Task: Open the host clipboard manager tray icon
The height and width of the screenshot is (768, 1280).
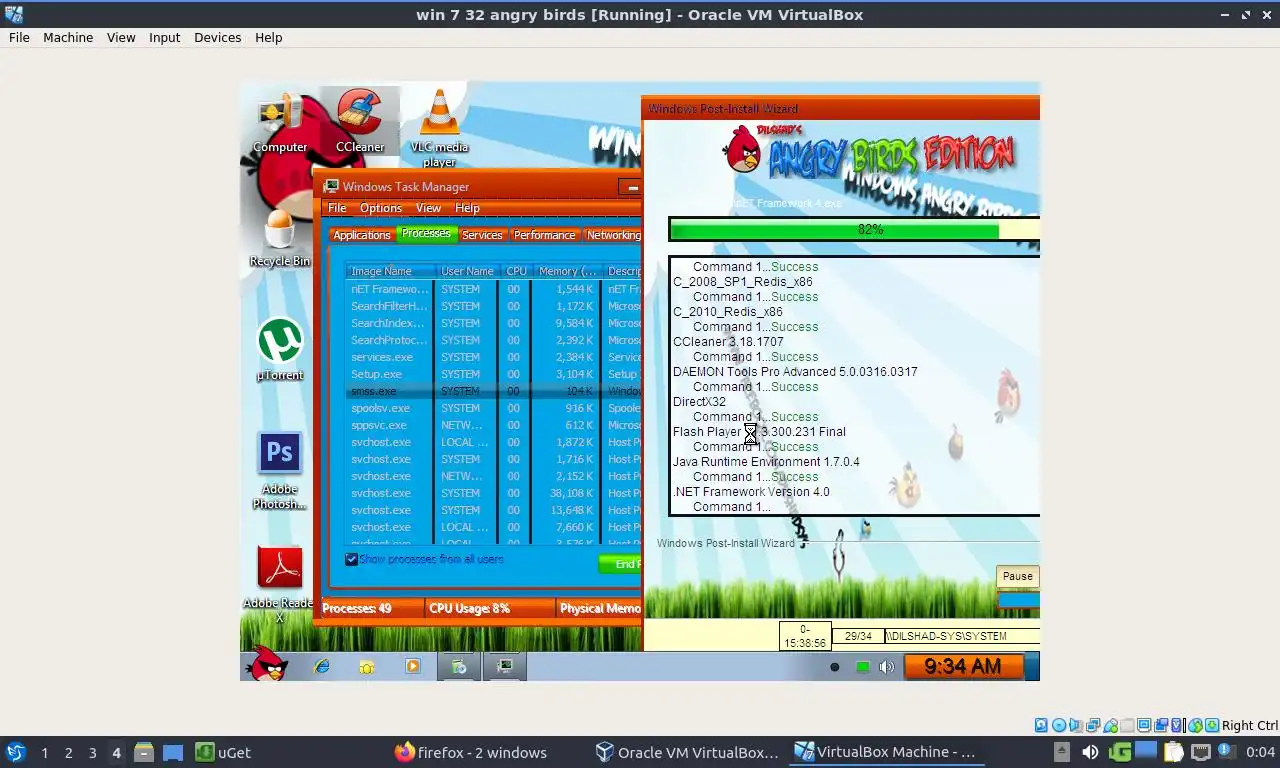Action: coord(1173,752)
